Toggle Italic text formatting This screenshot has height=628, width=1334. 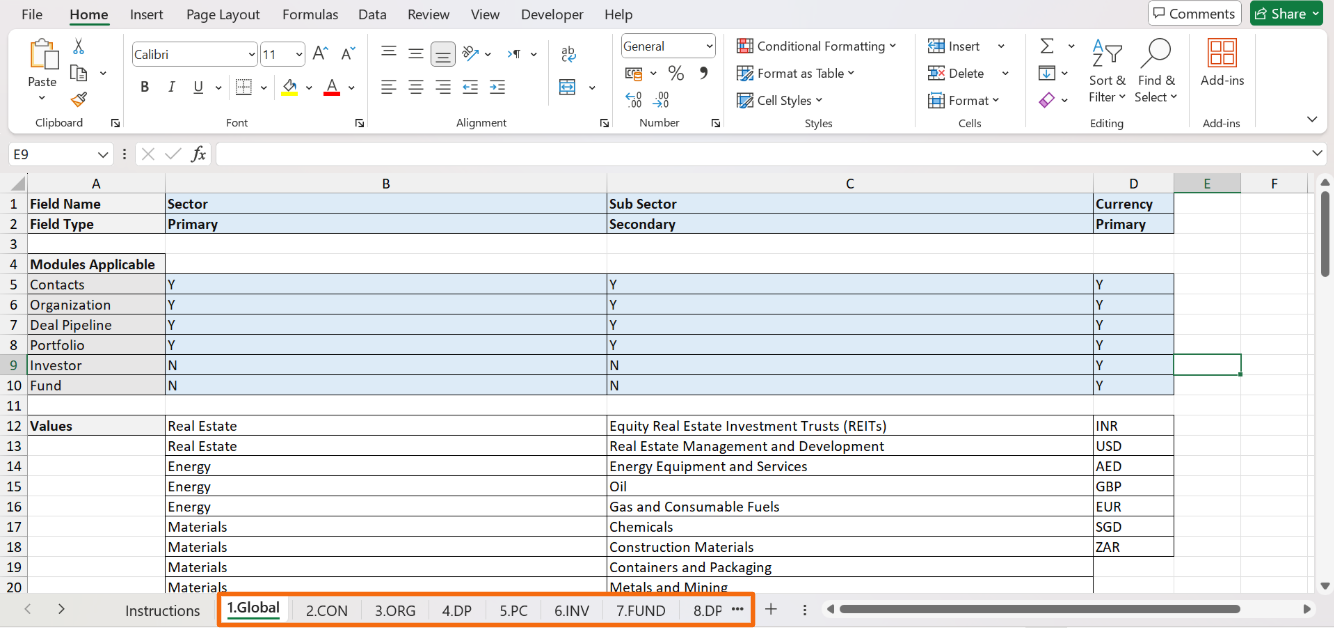tap(171, 87)
